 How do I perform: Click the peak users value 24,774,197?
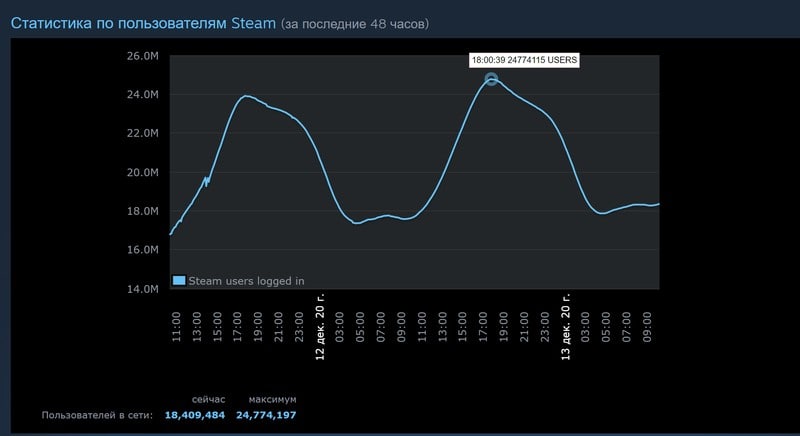tap(266, 415)
